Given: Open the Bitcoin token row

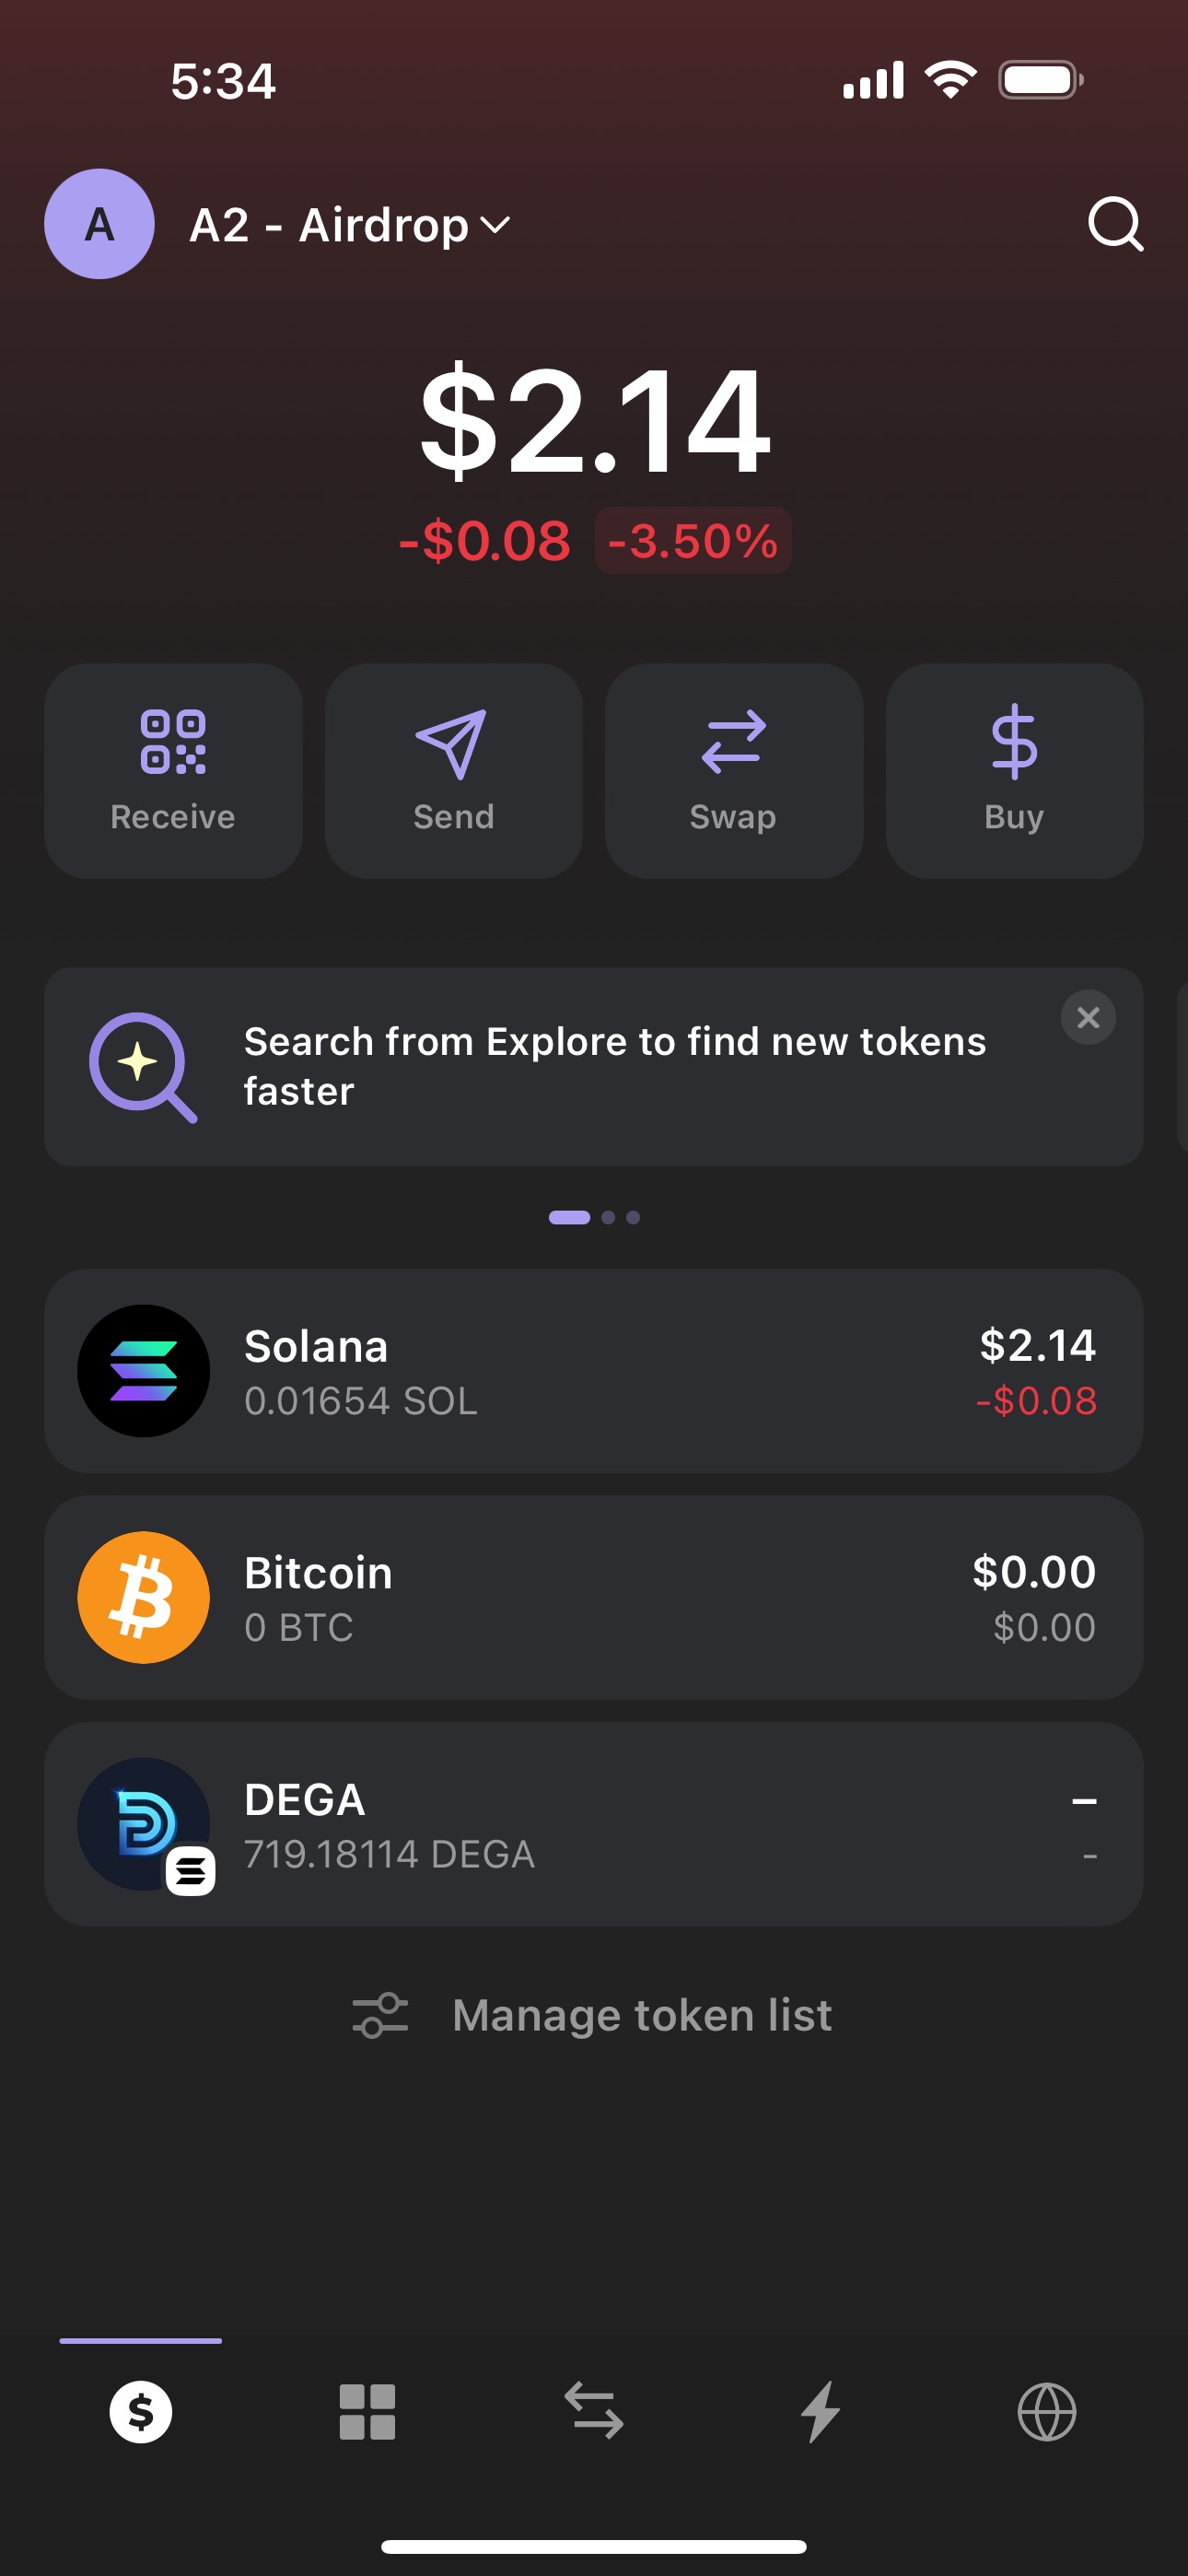Looking at the screenshot, I should (593, 1597).
